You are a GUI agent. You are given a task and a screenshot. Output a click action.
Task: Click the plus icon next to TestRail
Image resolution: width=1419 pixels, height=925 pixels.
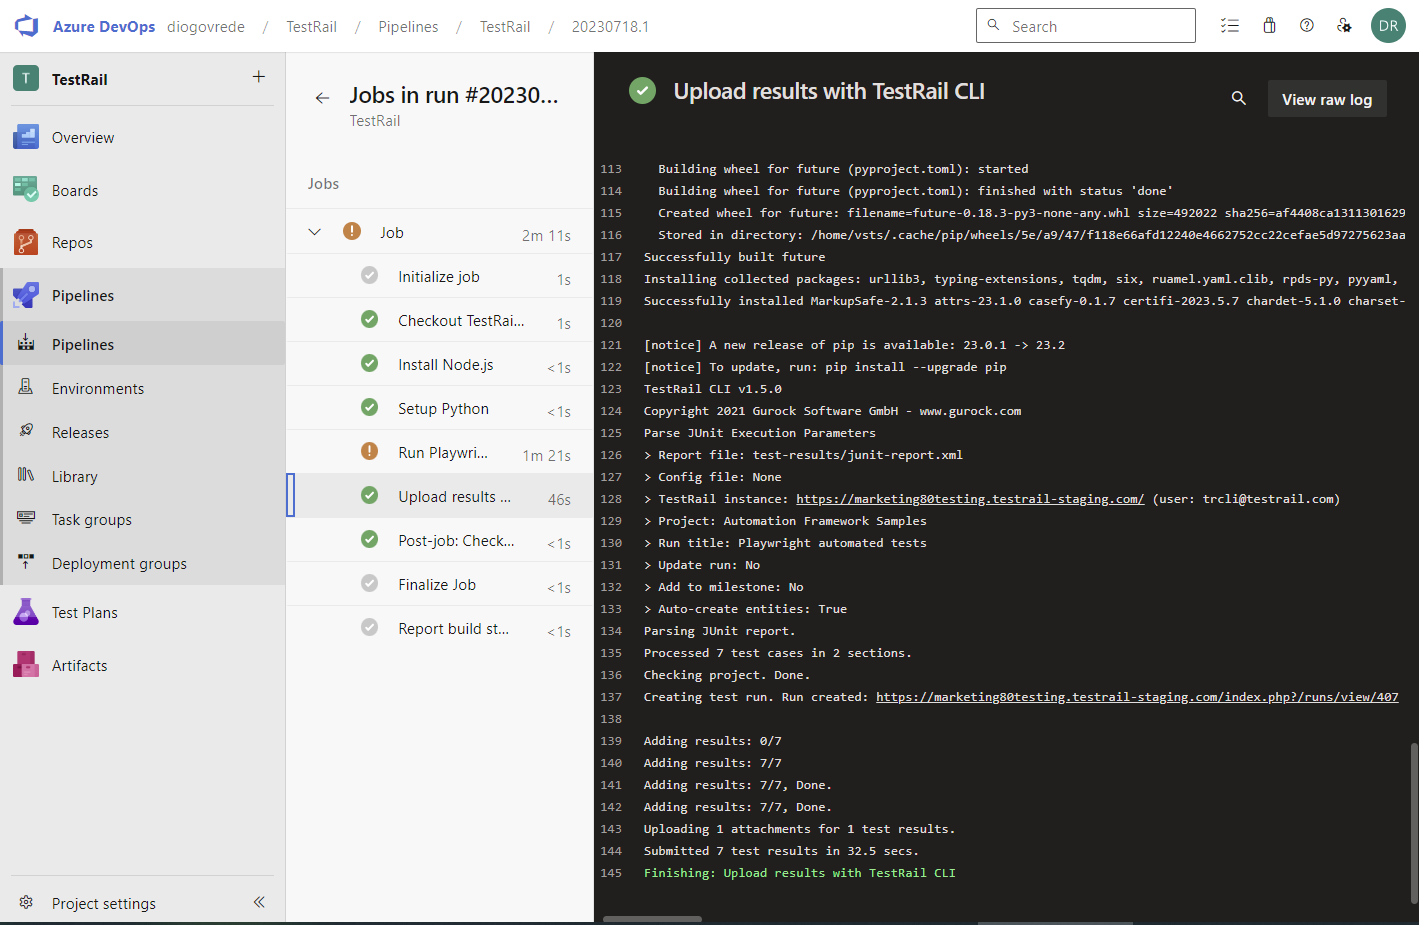[x=259, y=77]
